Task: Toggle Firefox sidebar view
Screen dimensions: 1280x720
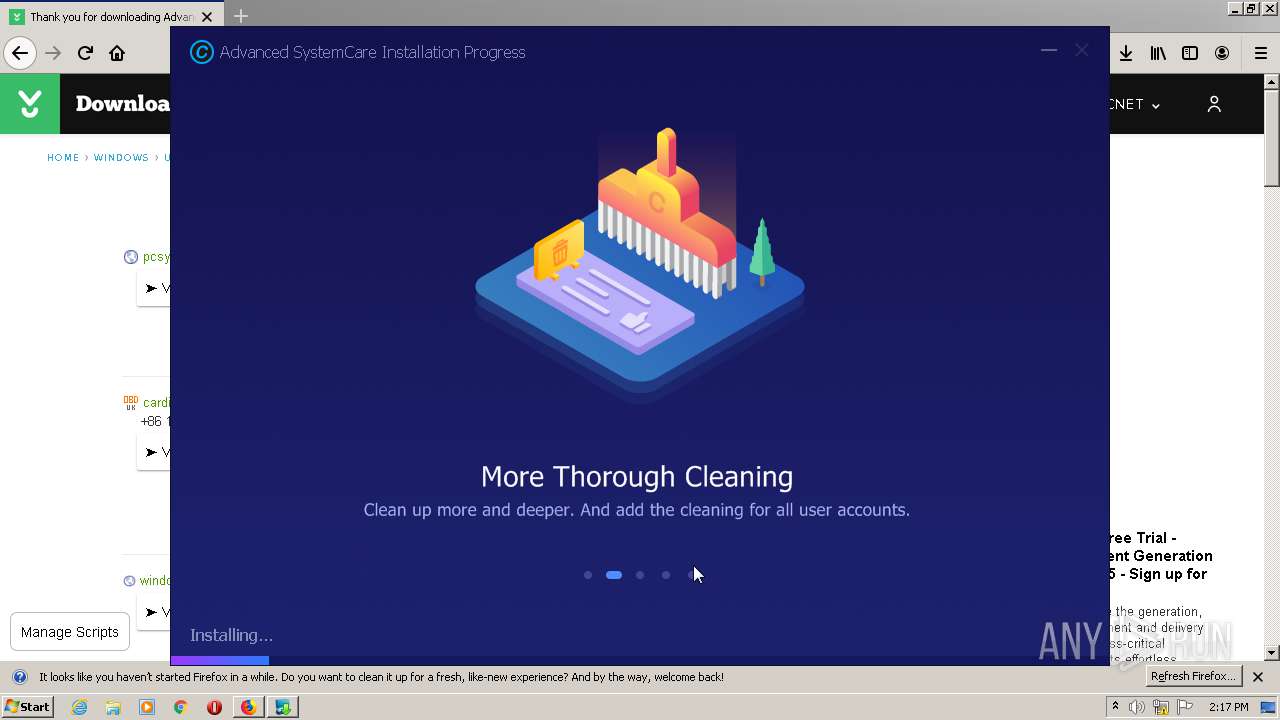Action: pyautogui.click(x=1190, y=53)
